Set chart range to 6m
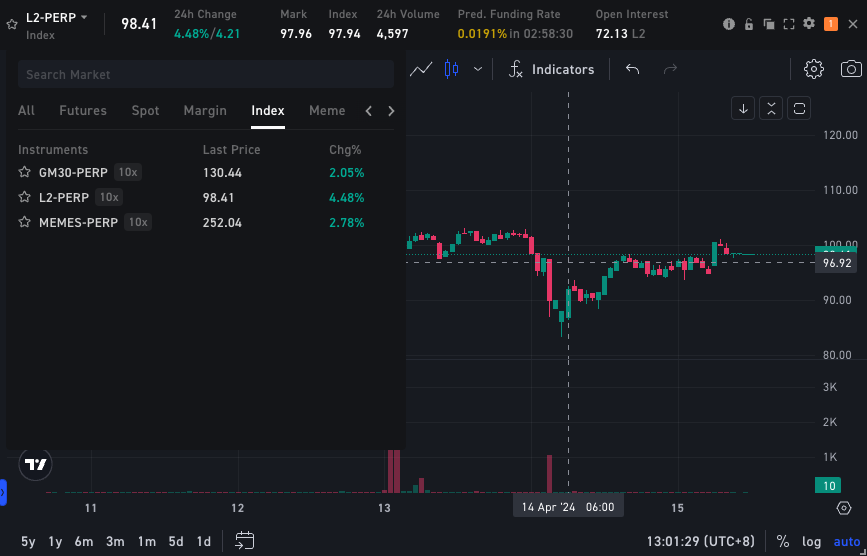The image size is (867, 556). pos(83,542)
